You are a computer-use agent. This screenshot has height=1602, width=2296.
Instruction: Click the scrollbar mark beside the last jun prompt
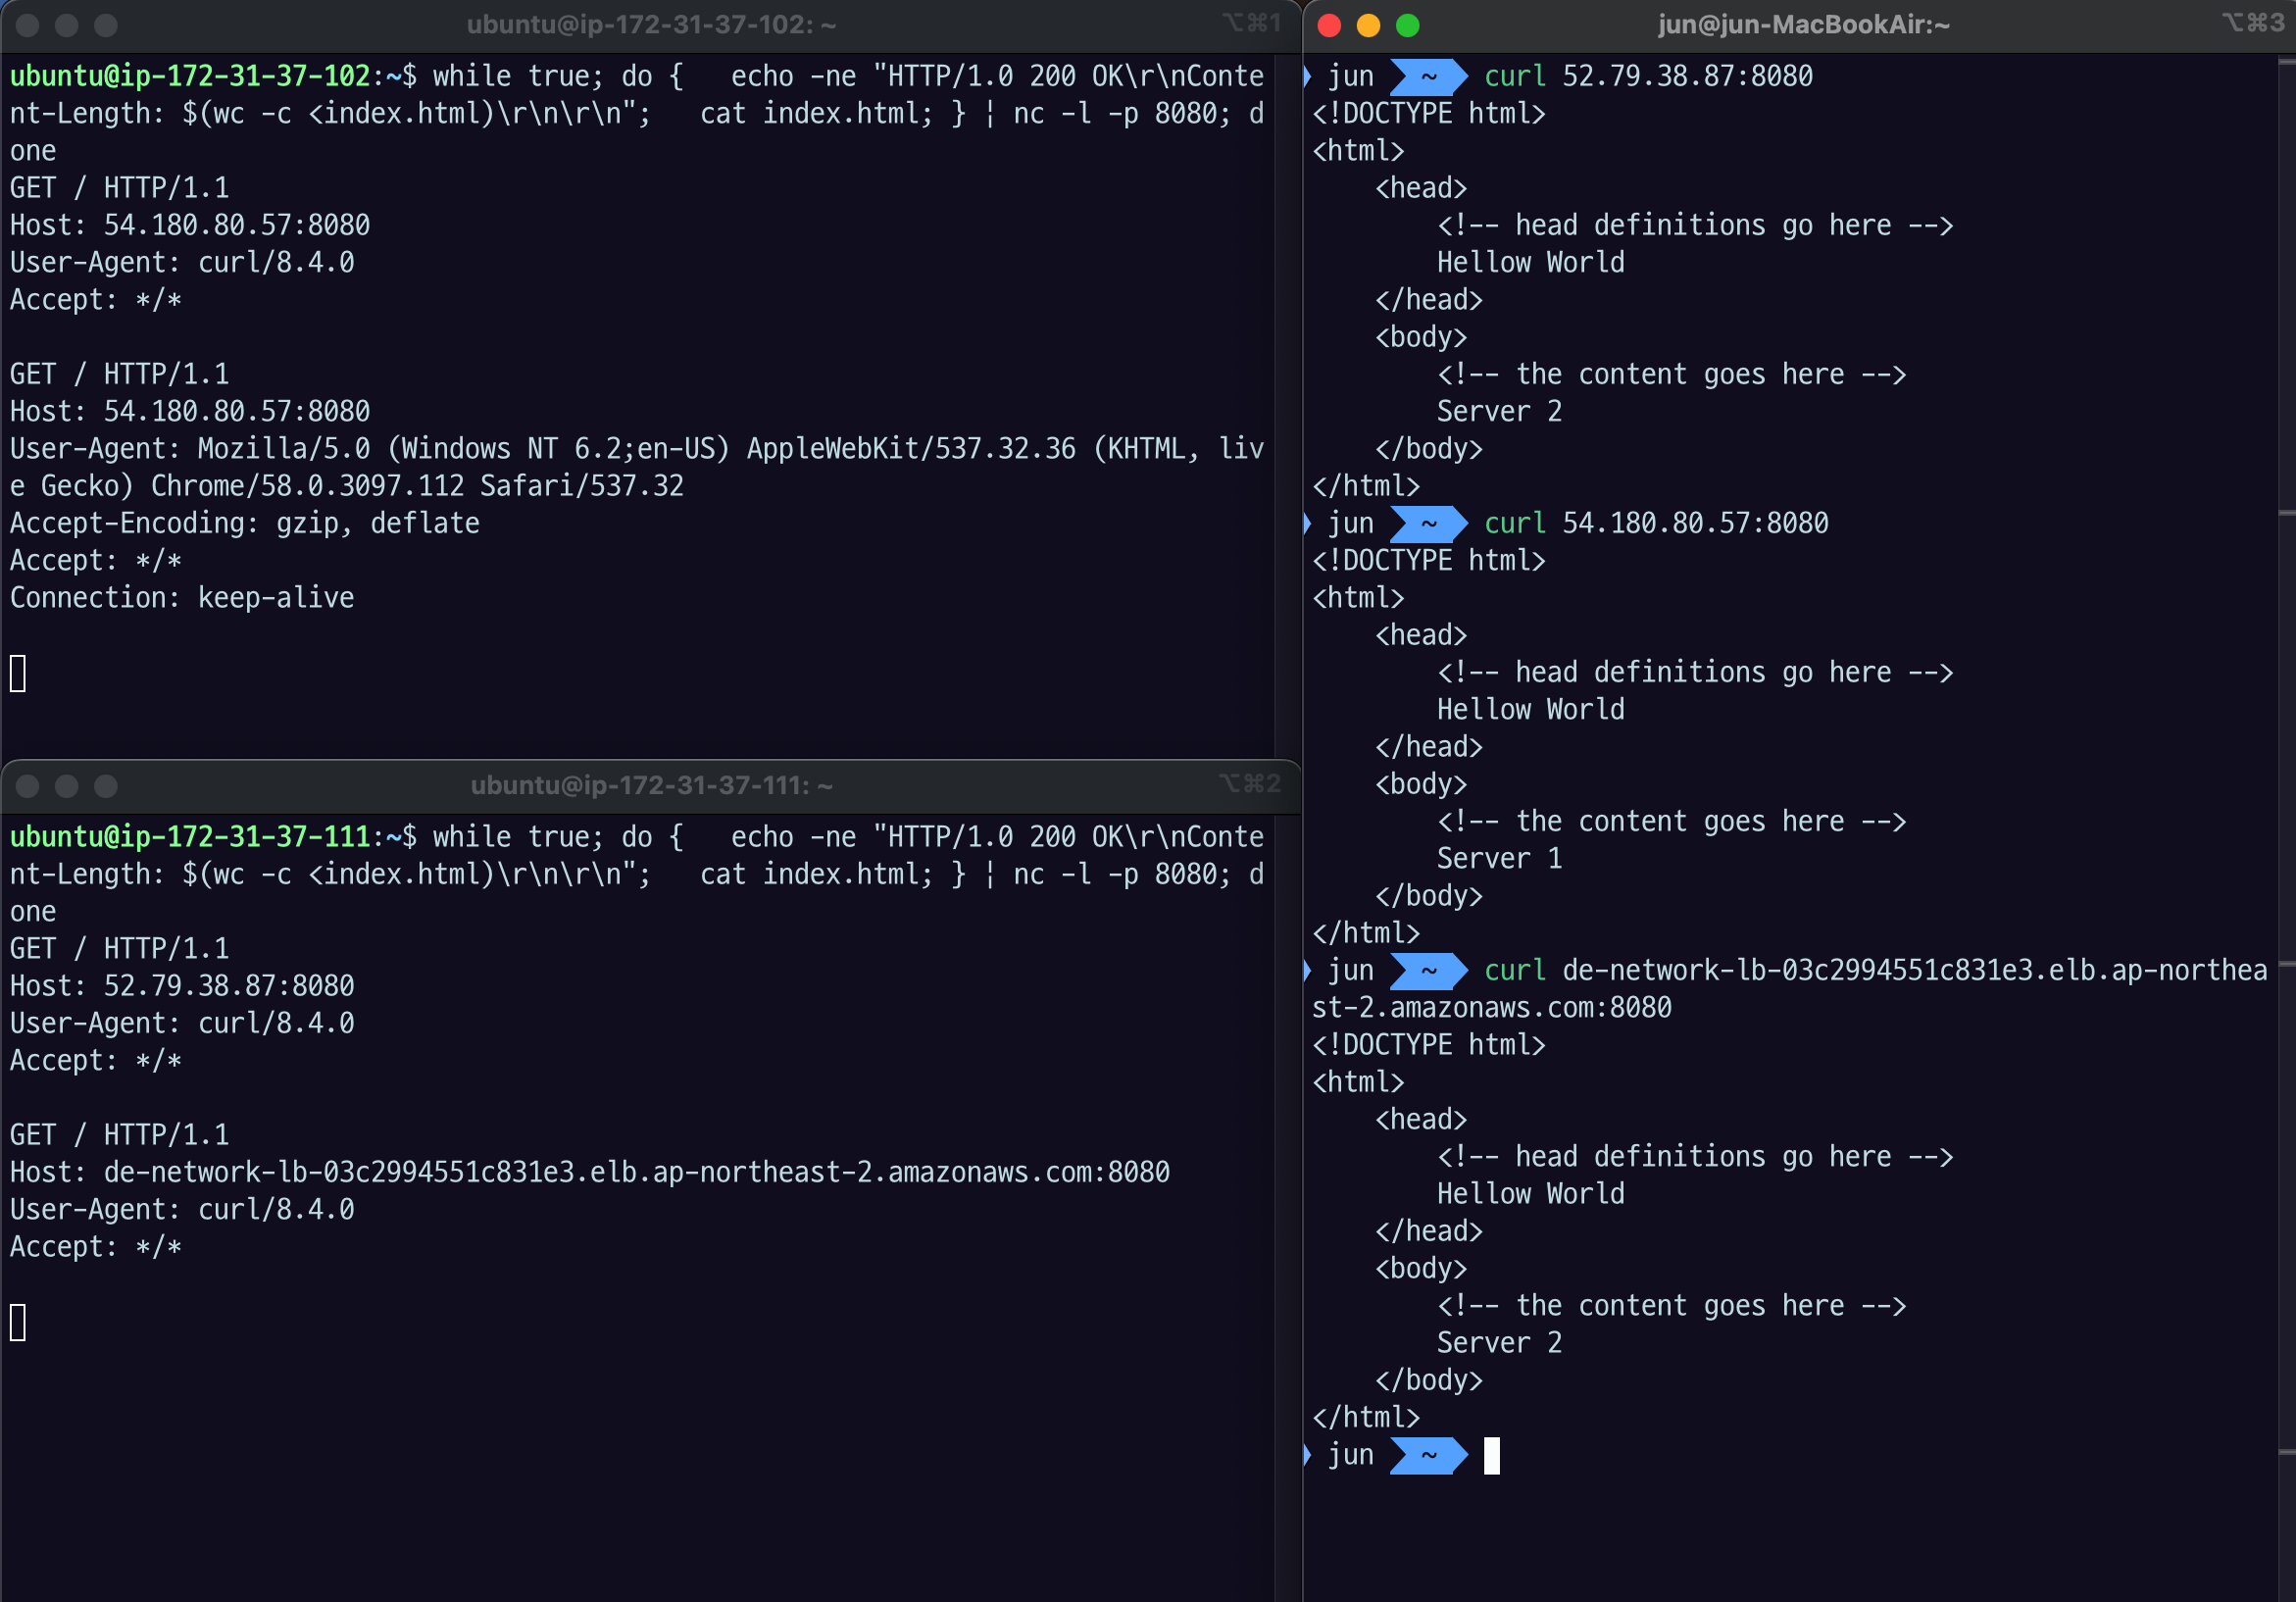[2286, 1451]
